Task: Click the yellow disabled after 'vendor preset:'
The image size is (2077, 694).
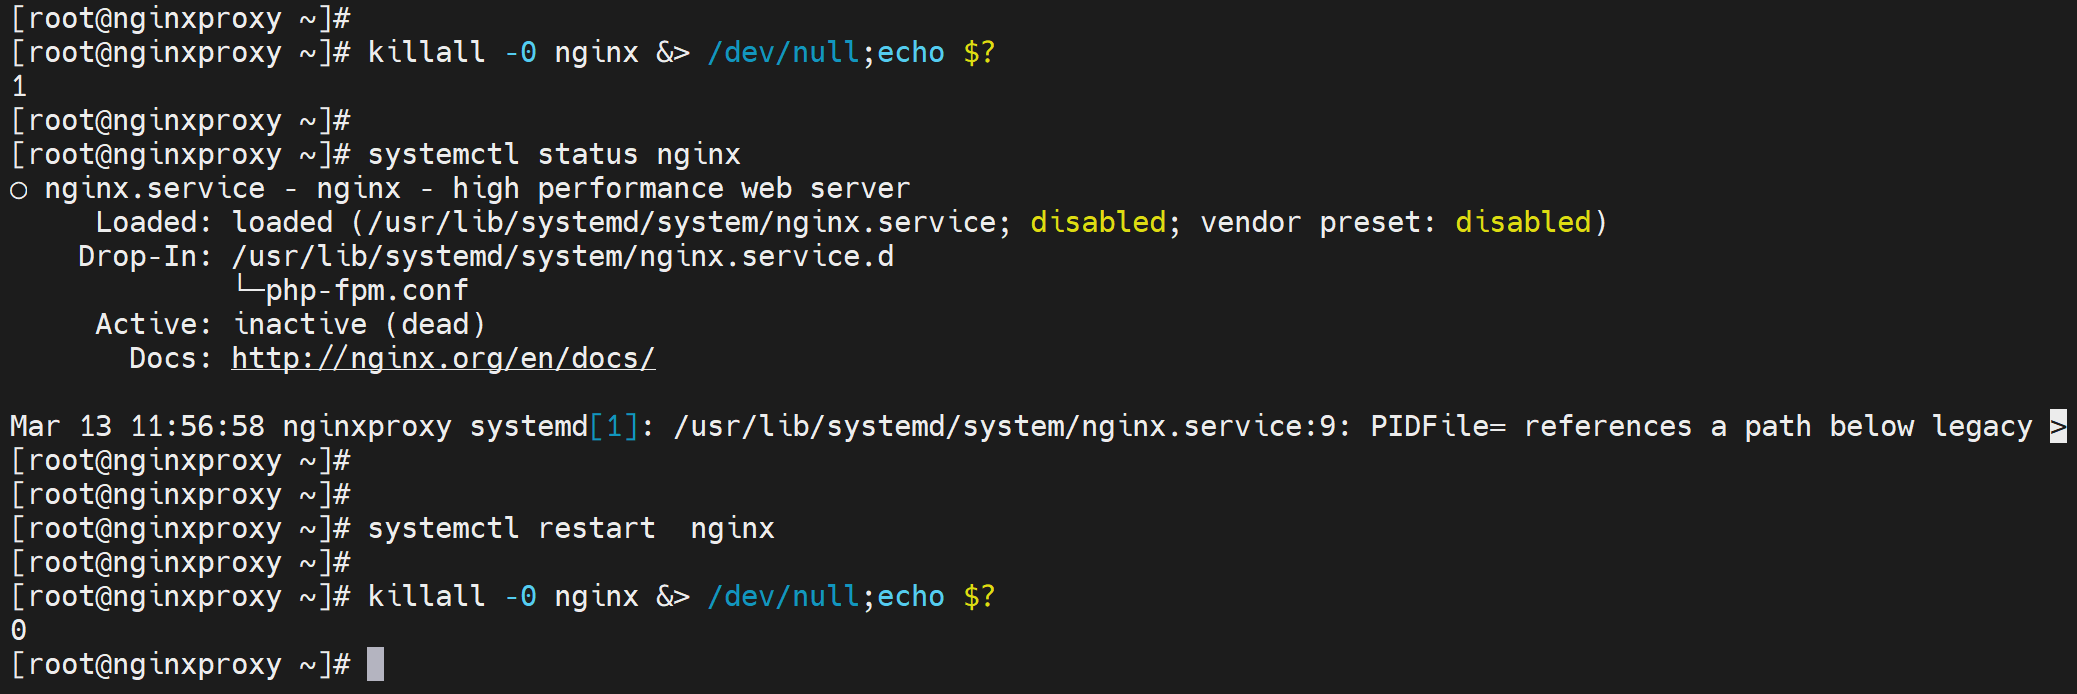Action: click(1522, 222)
